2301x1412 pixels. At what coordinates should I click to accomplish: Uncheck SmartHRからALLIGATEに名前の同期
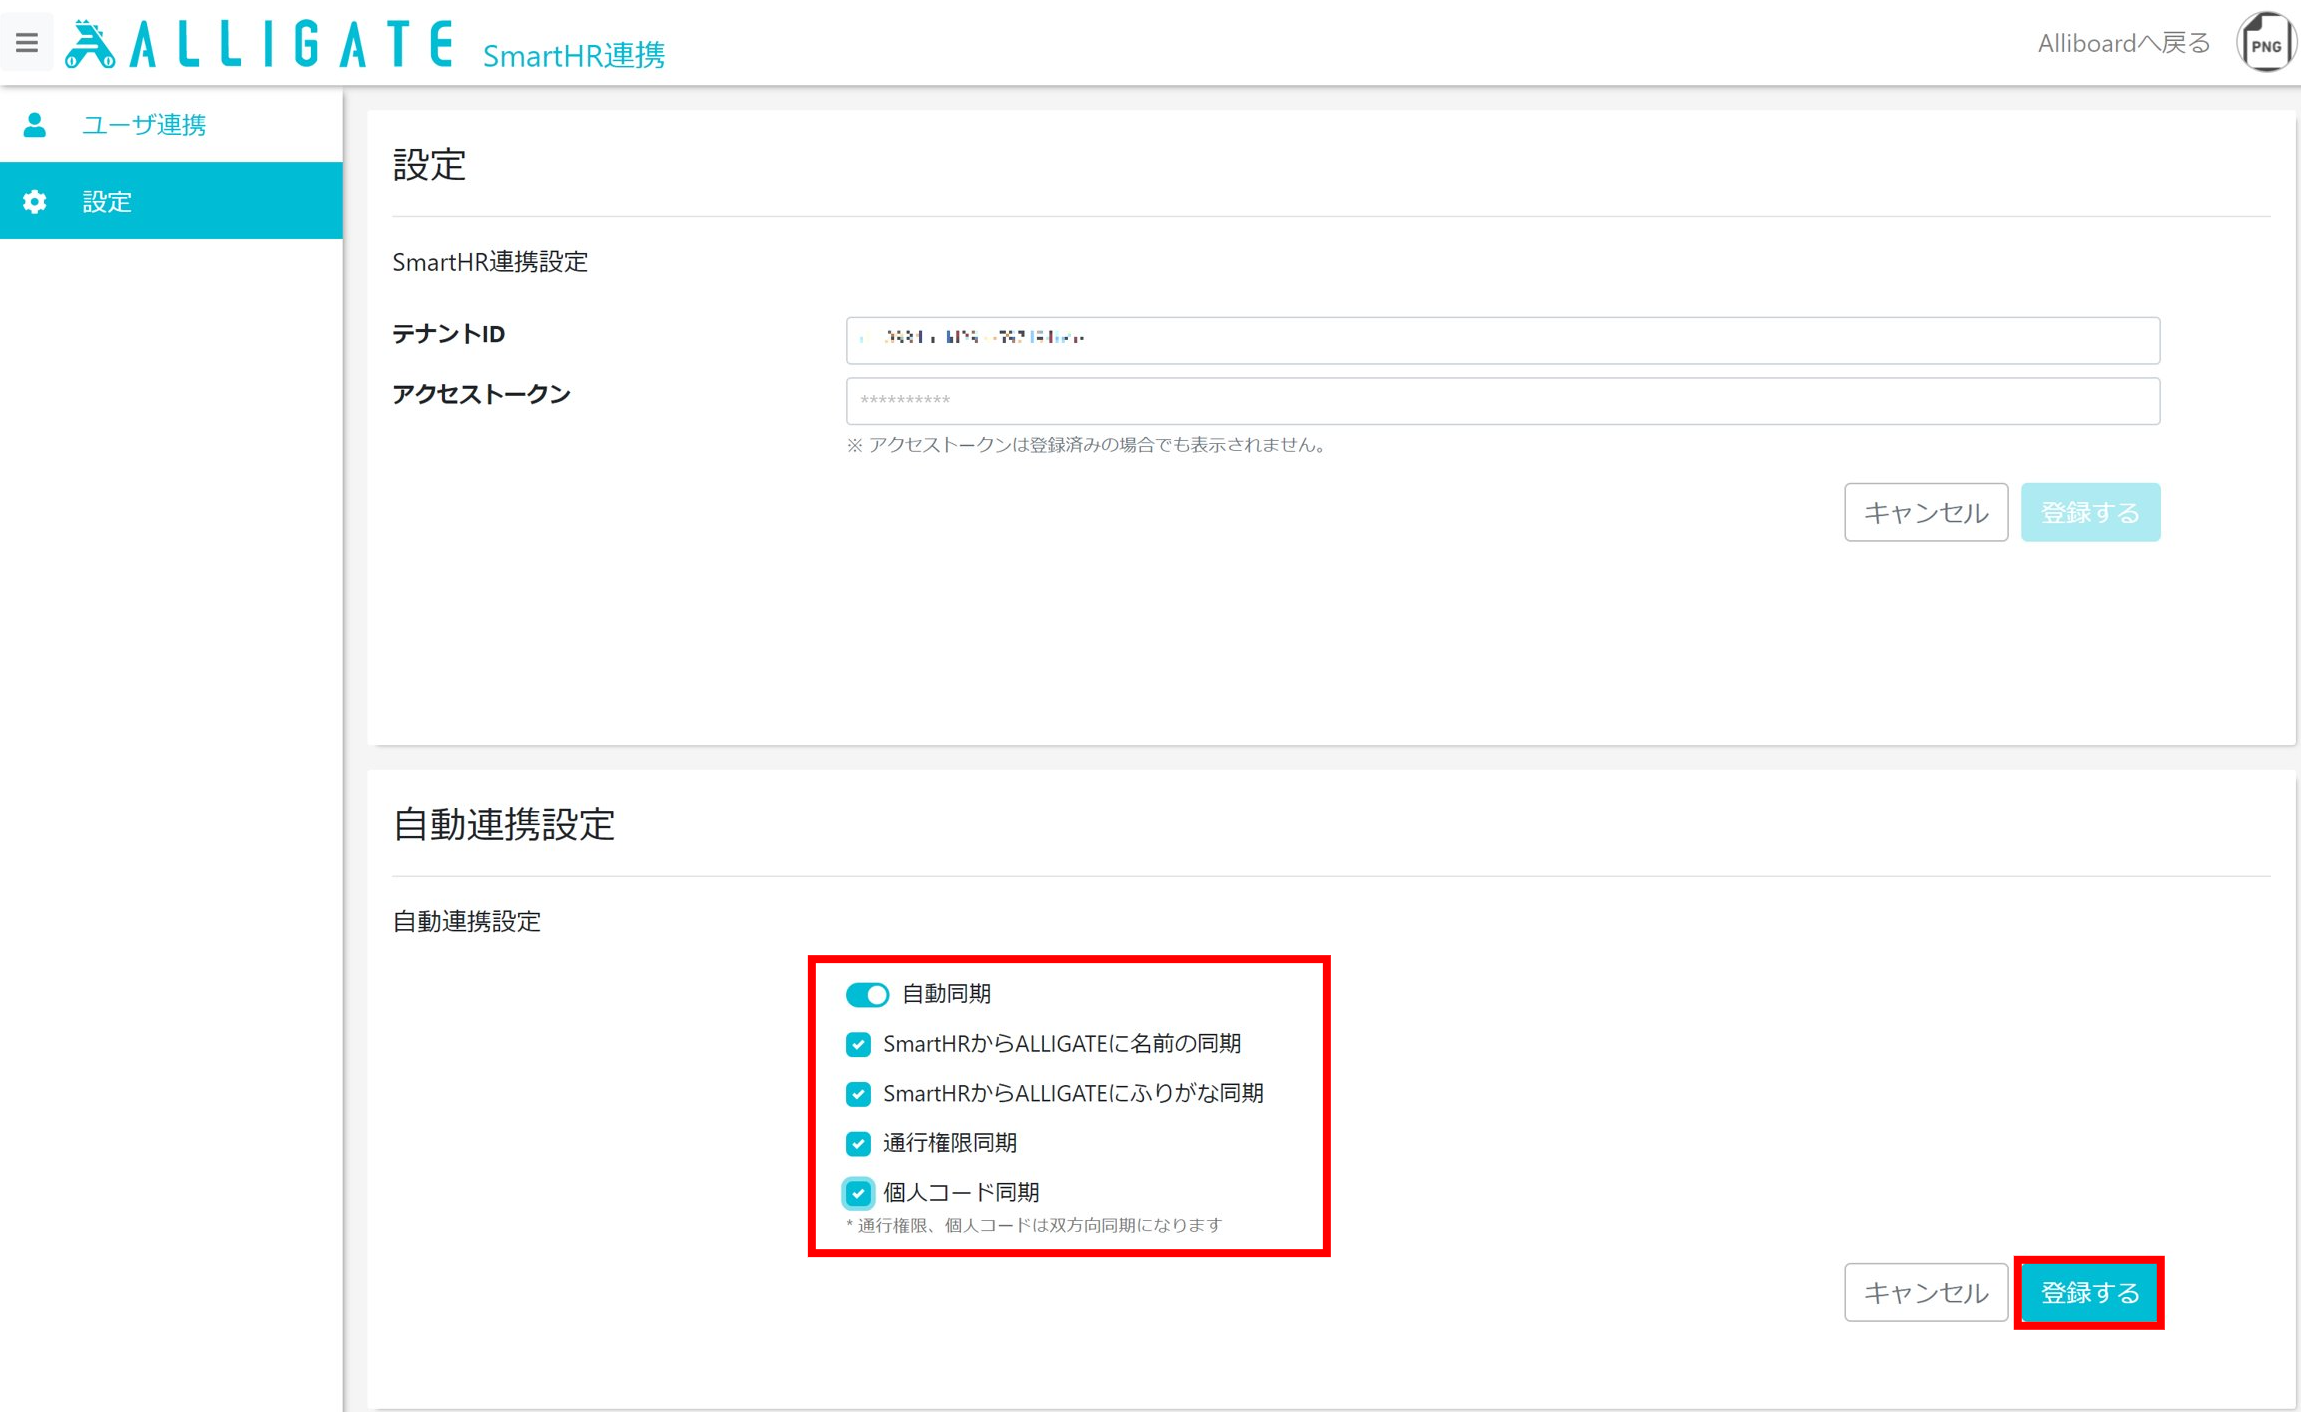tap(858, 1044)
